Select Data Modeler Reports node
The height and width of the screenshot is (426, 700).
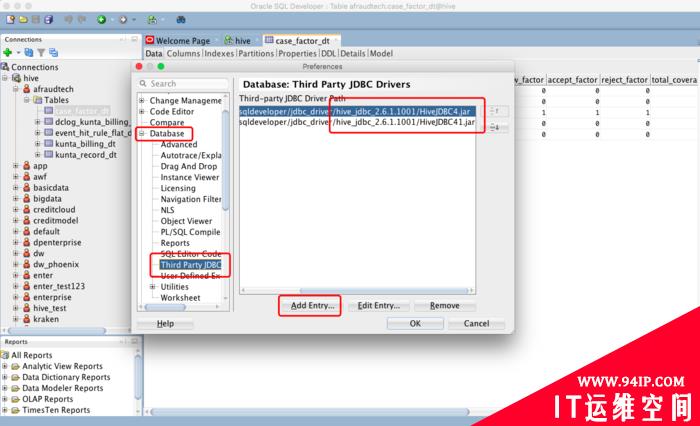[x=62, y=388]
